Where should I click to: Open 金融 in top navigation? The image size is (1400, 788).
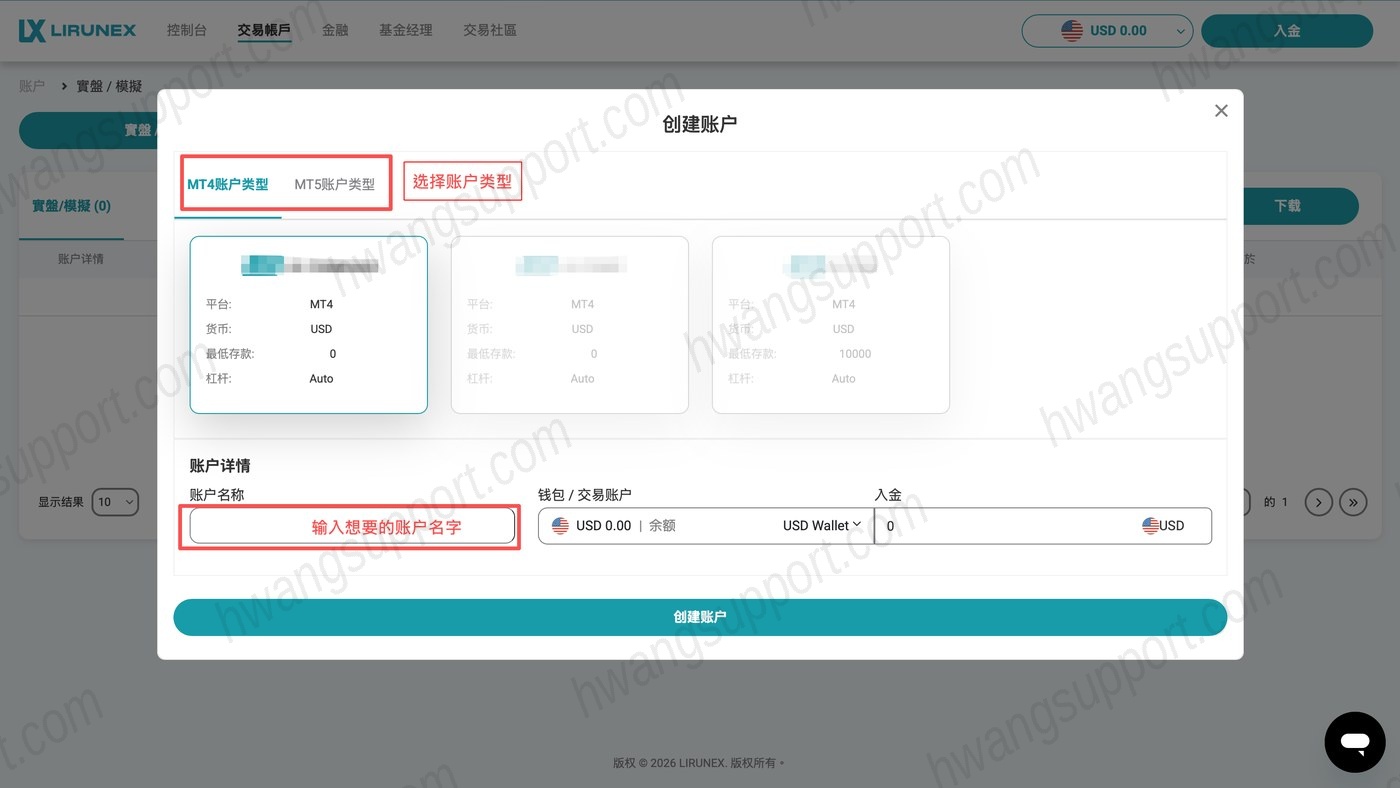coord(335,30)
